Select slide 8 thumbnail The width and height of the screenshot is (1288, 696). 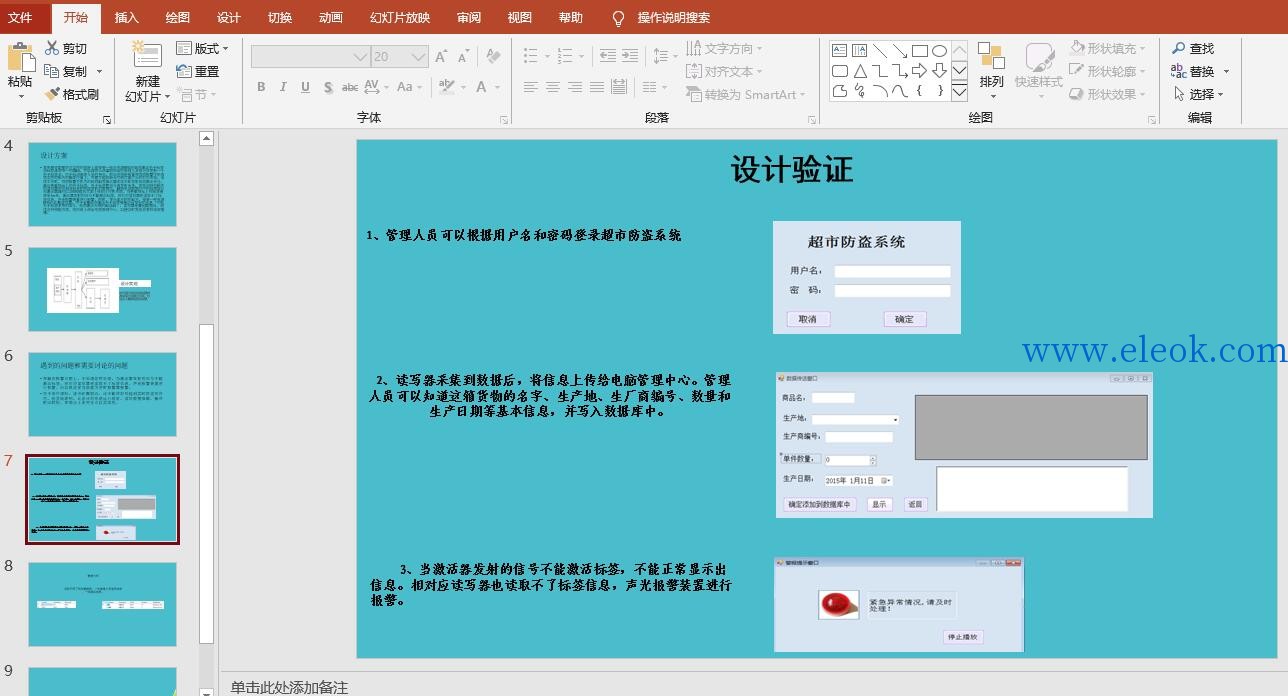[x=102, y=604]
